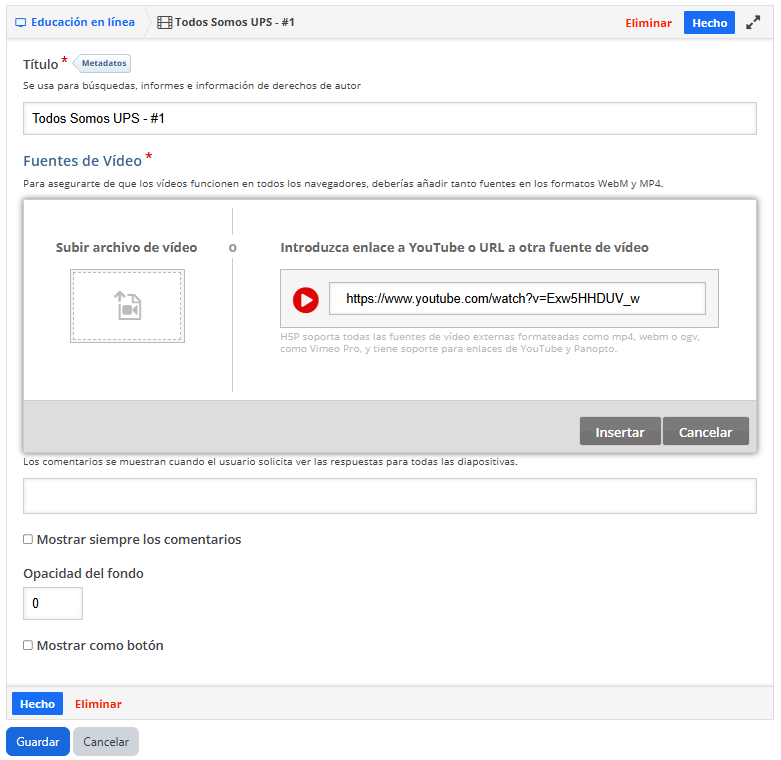781x760 pixels.
Task: Click the top red Eliminar link
Action: [648, 23]
